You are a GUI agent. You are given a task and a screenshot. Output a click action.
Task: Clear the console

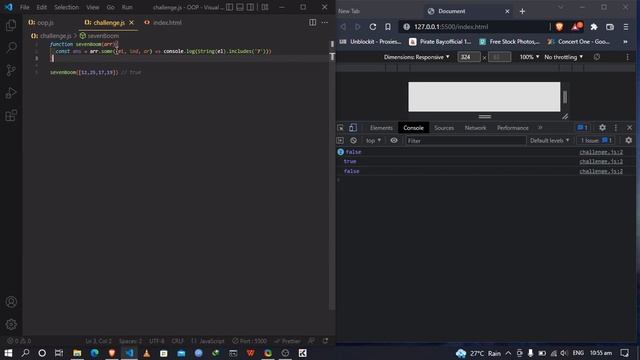coord(353,140)
